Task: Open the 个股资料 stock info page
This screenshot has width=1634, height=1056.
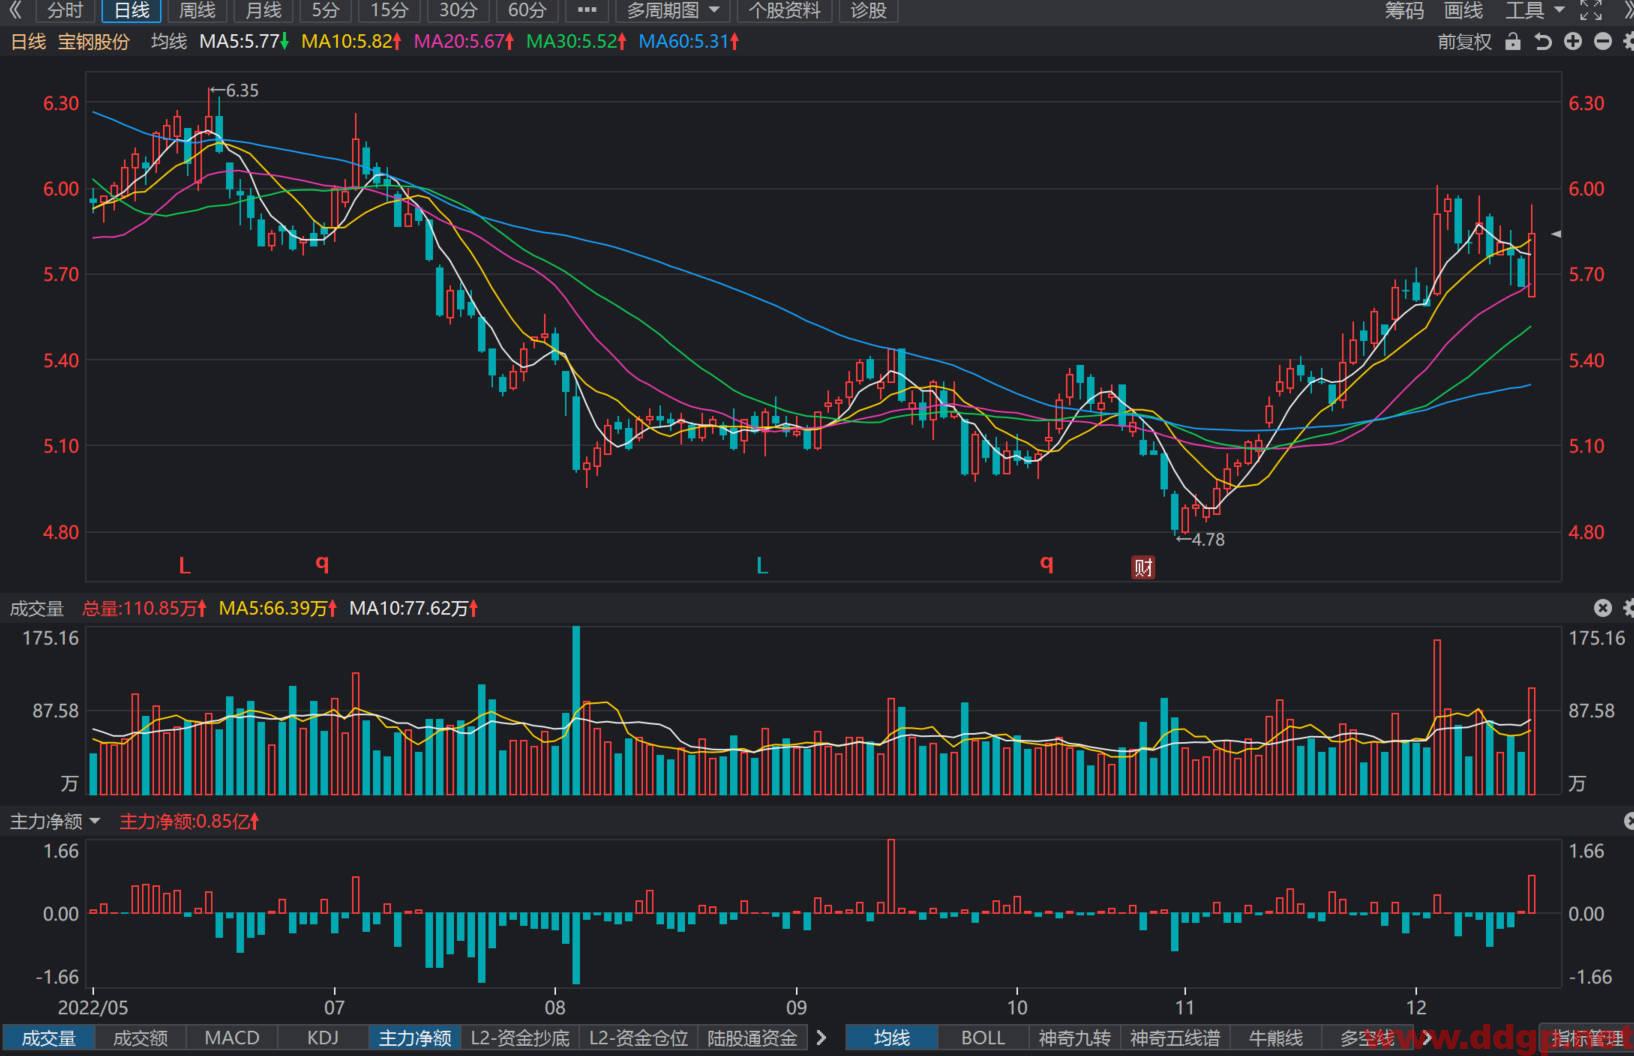Action: pyautogui.click(x=785, y=11)
